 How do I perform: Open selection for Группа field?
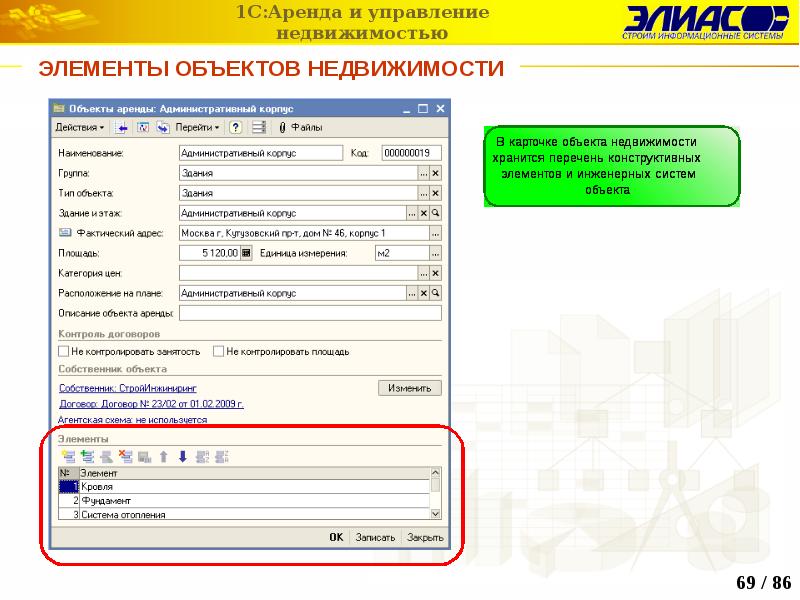click(423, 173)
